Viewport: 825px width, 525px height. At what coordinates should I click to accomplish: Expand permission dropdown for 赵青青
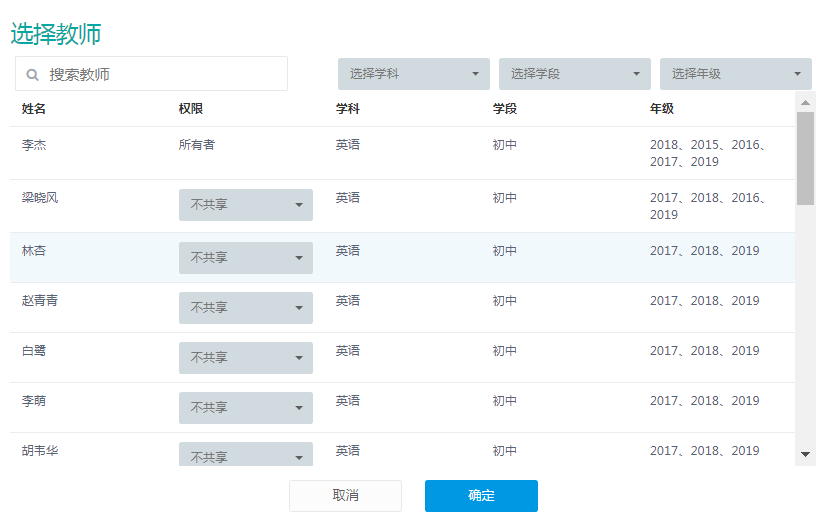[x=246, y=308]
